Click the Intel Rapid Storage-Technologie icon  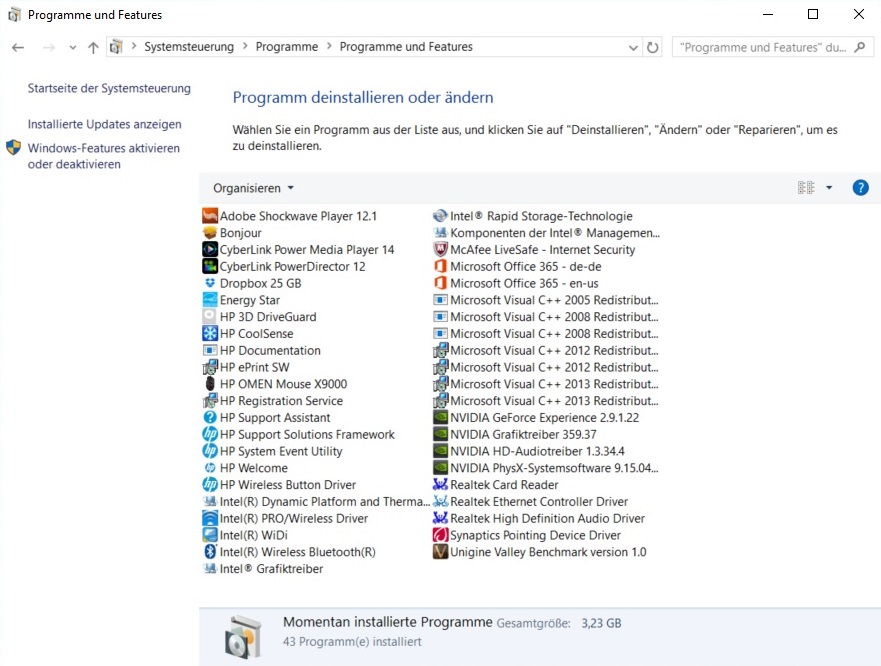click(440, 216)
